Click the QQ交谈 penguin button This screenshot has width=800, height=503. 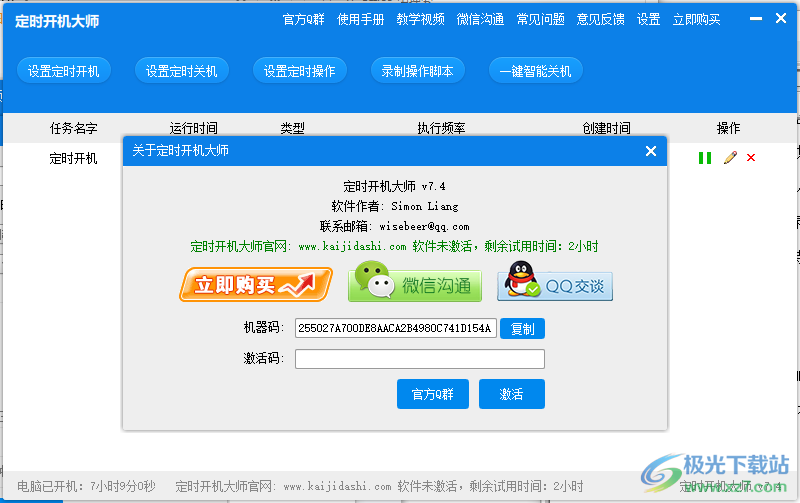point(555,283)
